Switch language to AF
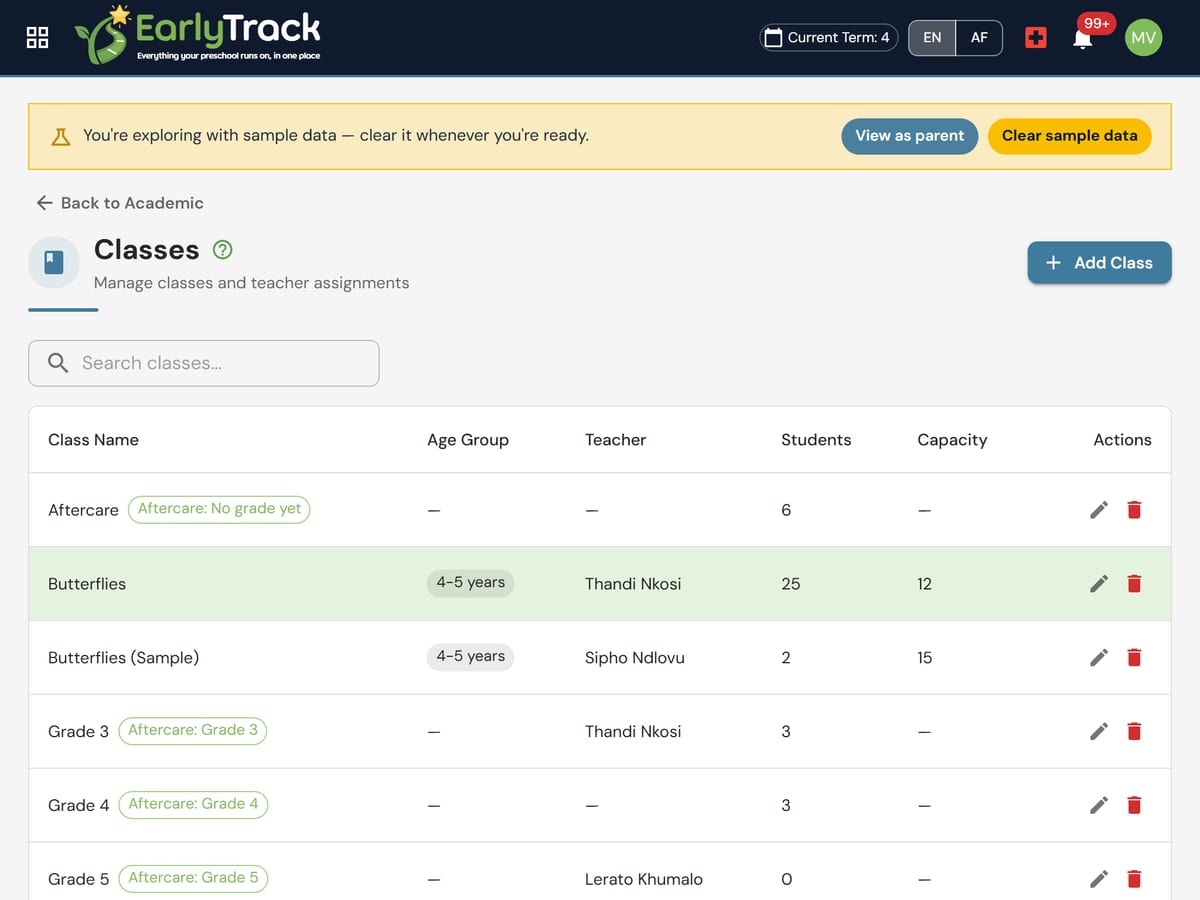Viewport: 1200px width, 900px height. (979, 37)
